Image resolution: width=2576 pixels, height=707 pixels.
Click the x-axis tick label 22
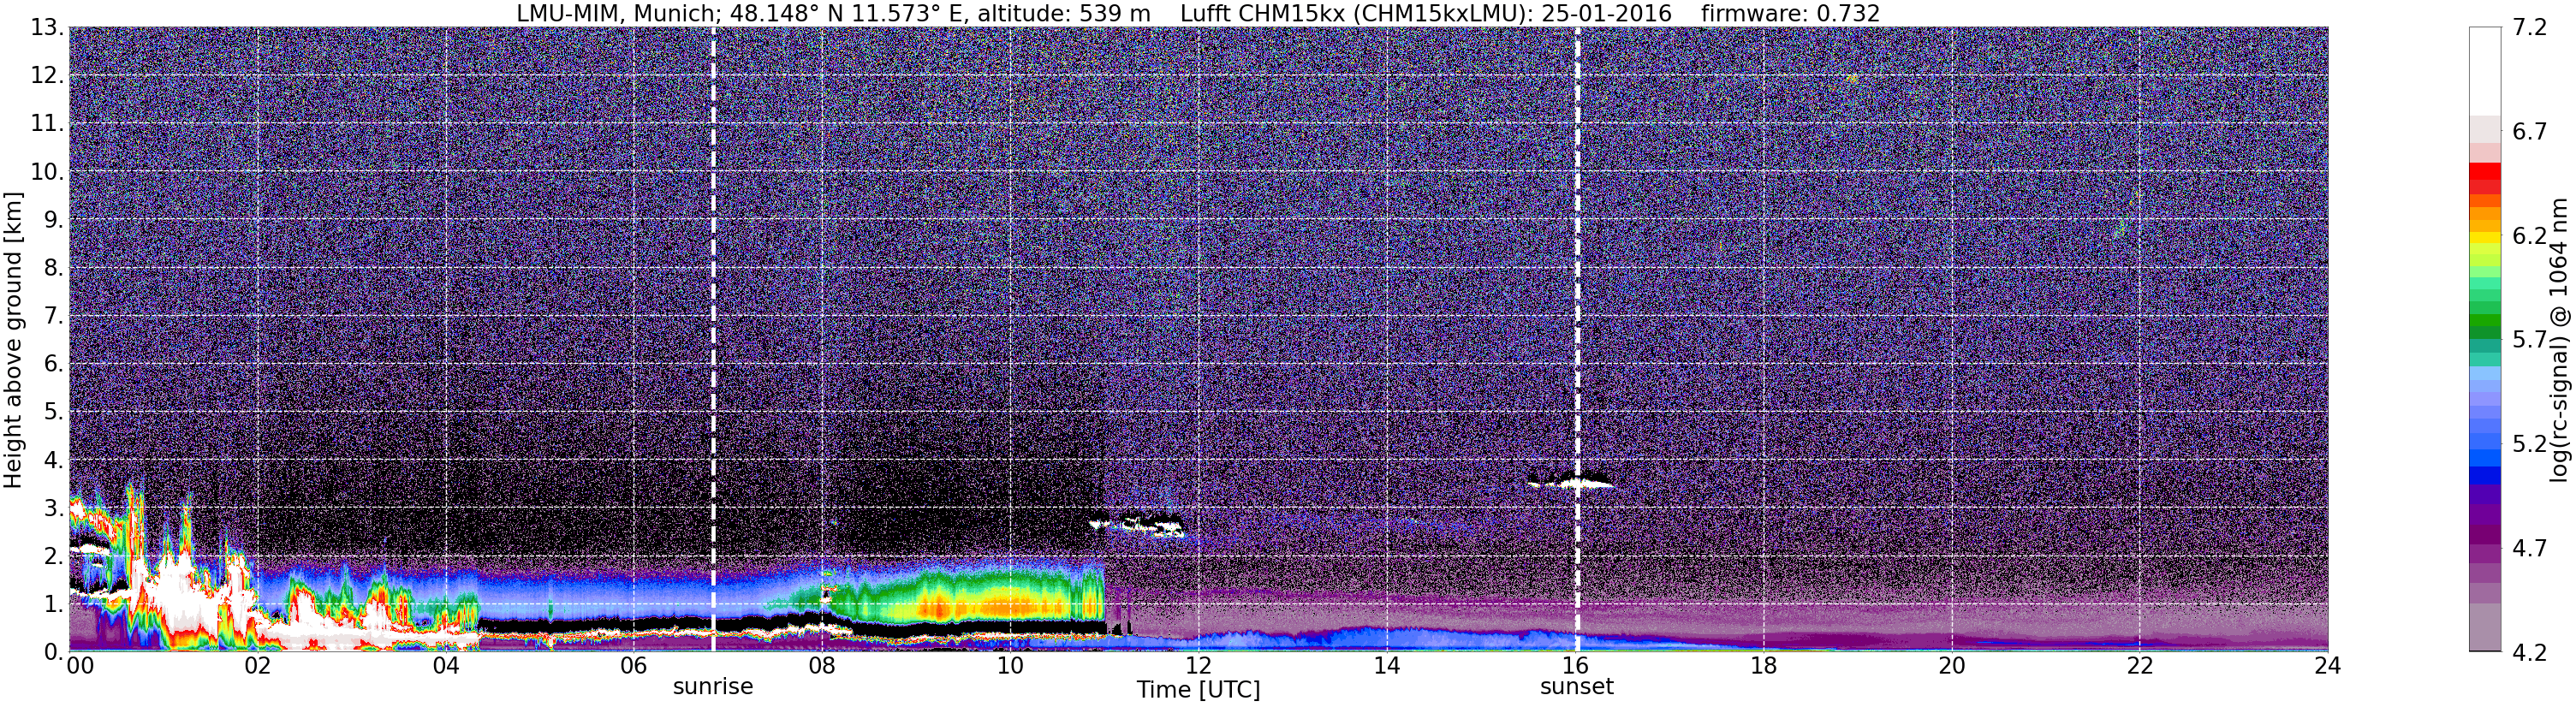[2139, 666]
